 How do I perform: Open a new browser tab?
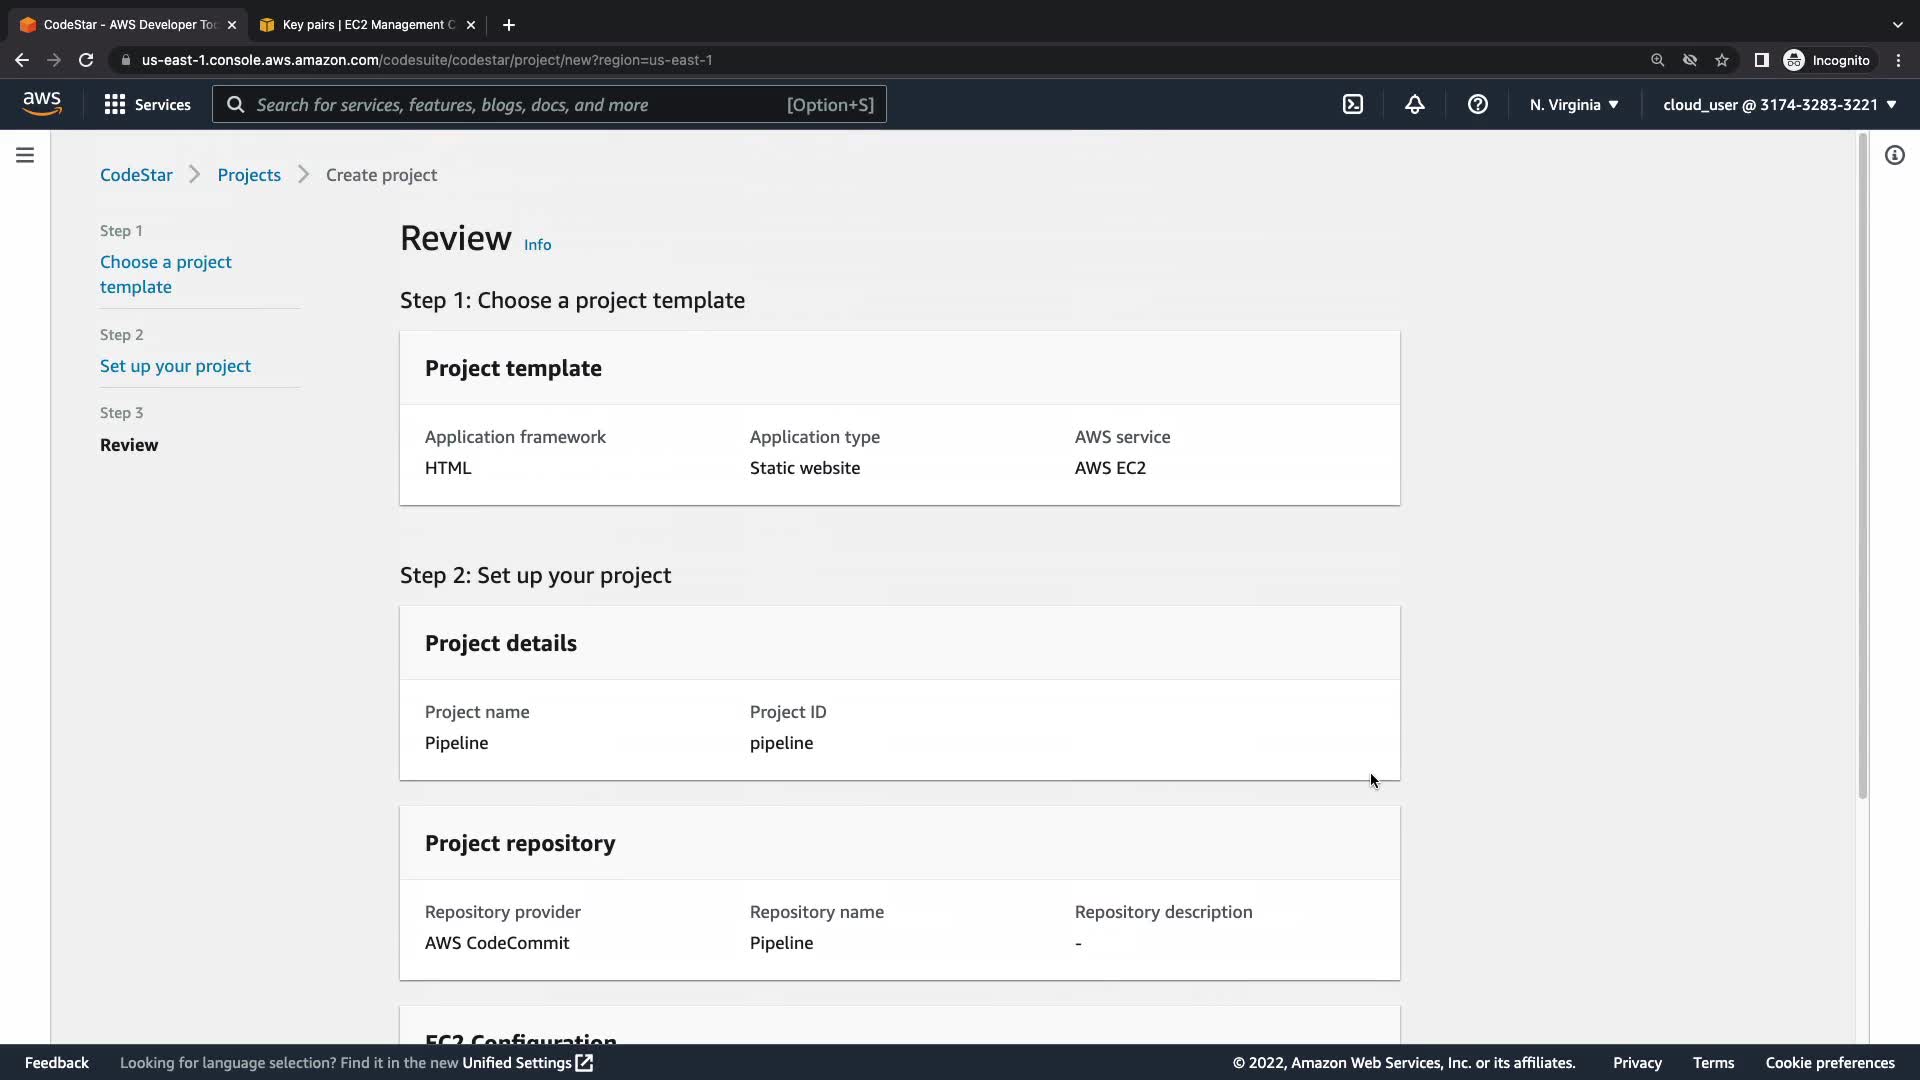pyautogui.click(x=508, y=24)
